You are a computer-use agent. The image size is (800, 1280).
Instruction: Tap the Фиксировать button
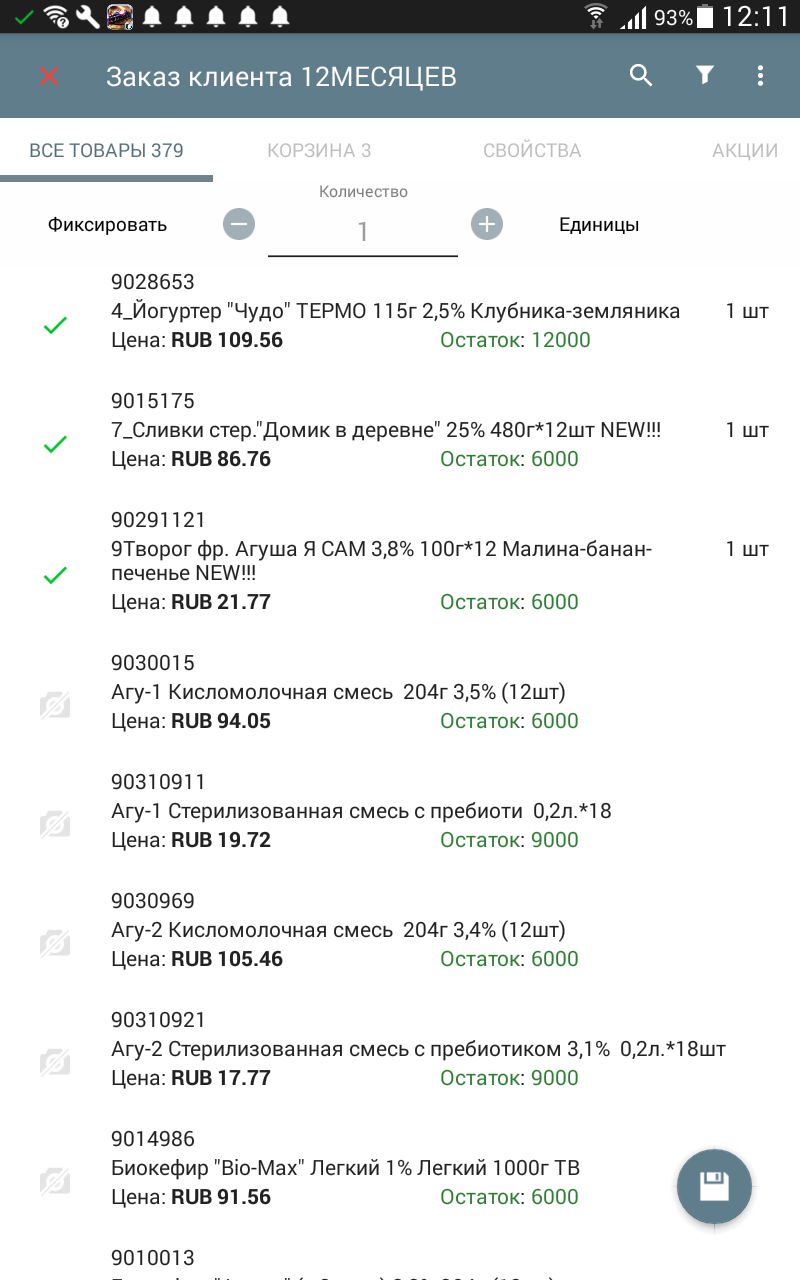pyautogui.click(x=107, y=225)
